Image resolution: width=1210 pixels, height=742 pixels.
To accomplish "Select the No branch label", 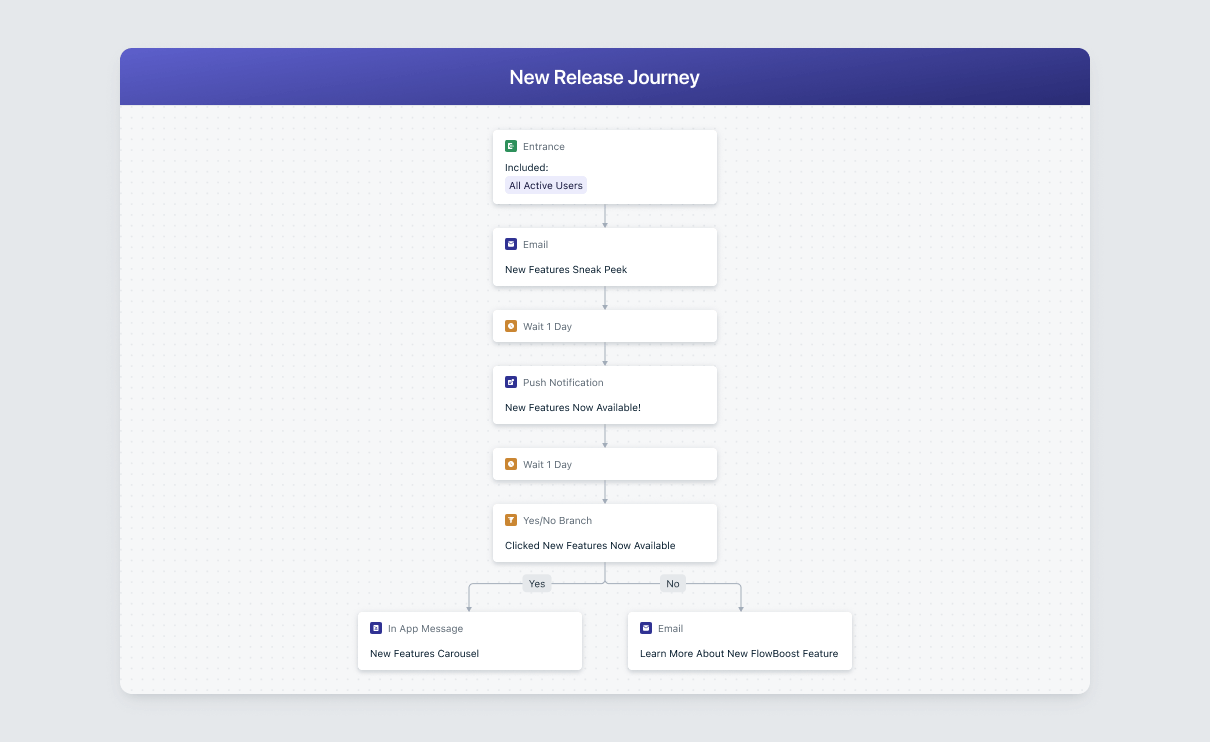I will tap(673, 583).
